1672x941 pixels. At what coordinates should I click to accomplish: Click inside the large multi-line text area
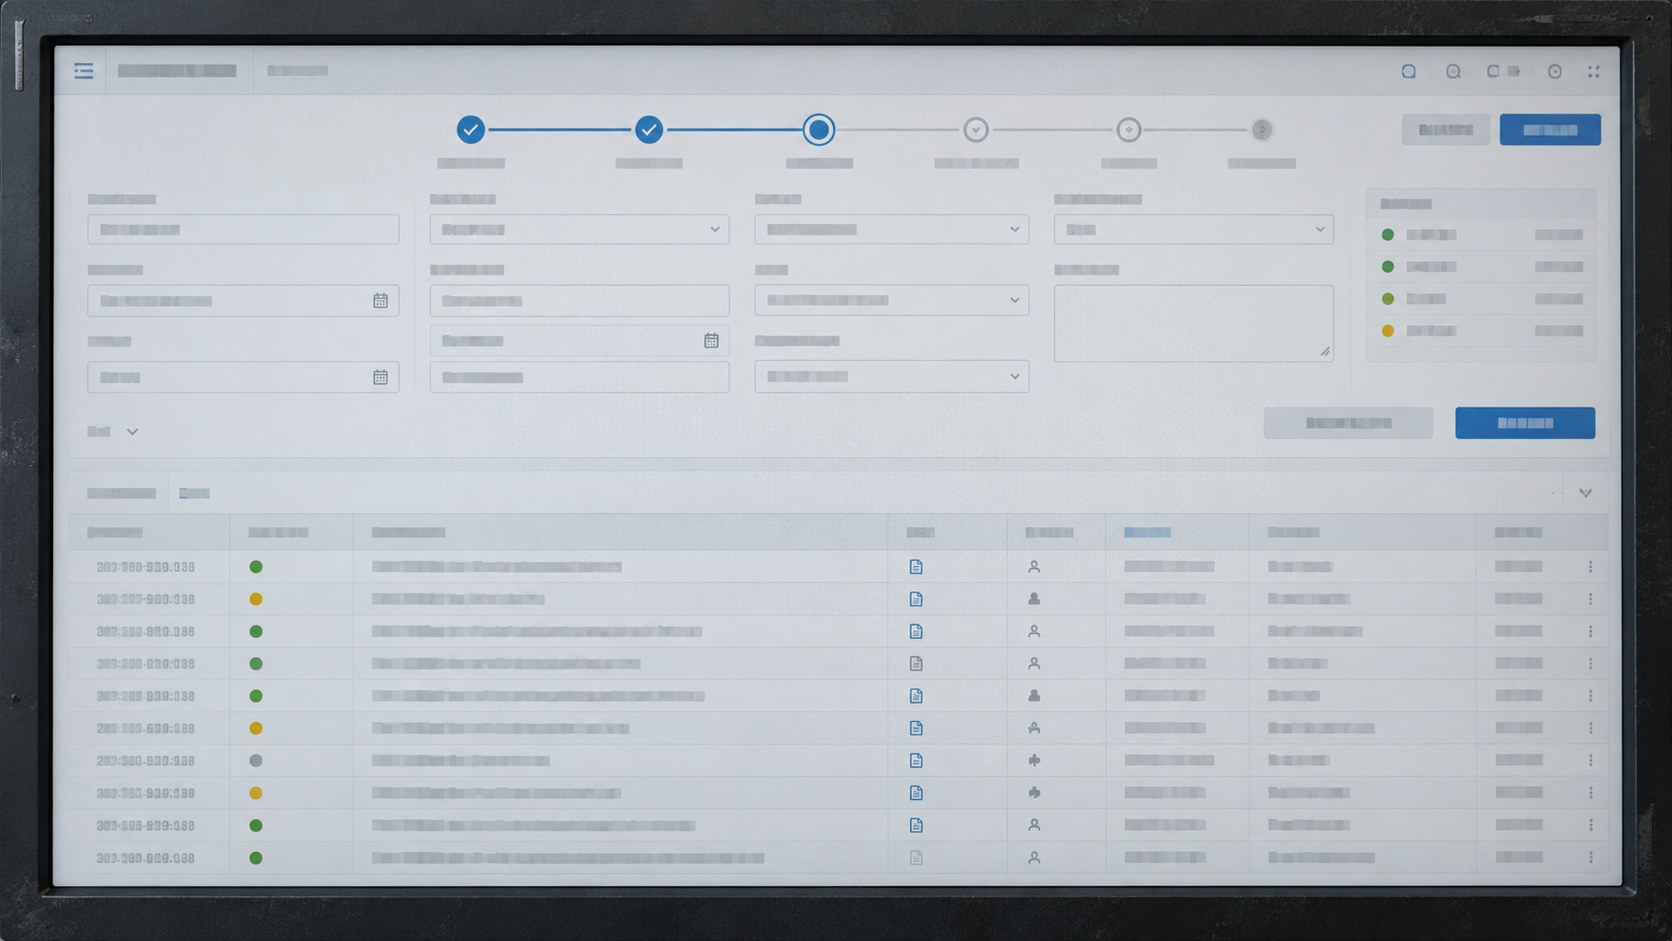(1193, 323)
